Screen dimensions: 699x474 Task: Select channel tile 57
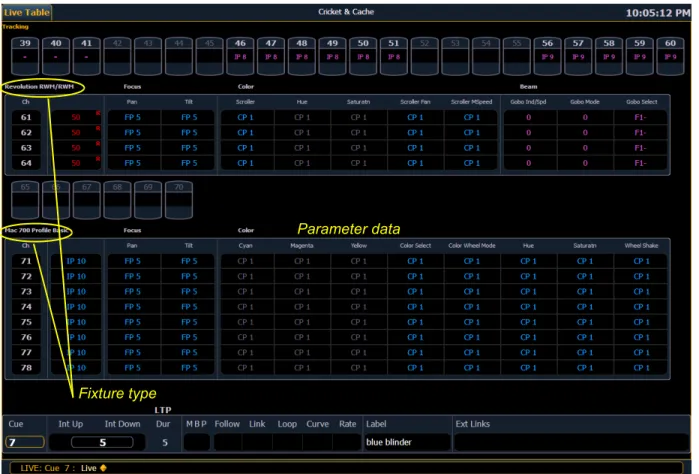pos(578,56)
